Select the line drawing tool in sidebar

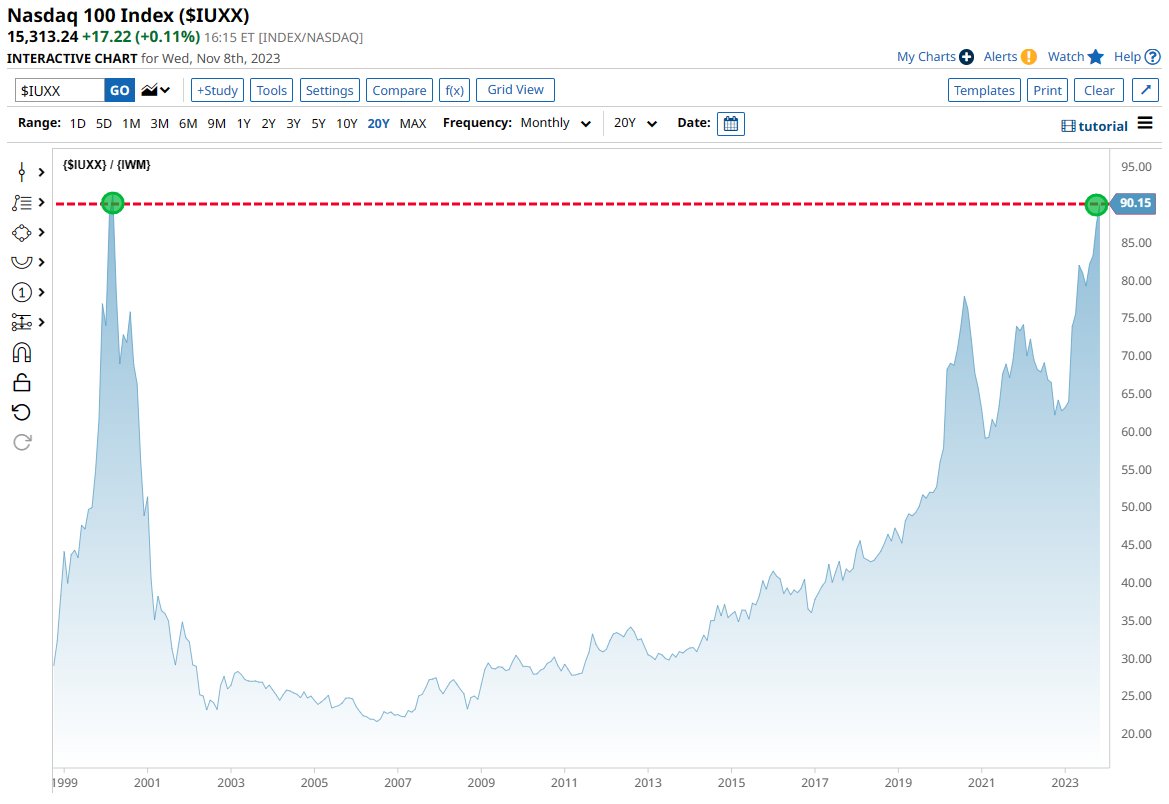22,172
